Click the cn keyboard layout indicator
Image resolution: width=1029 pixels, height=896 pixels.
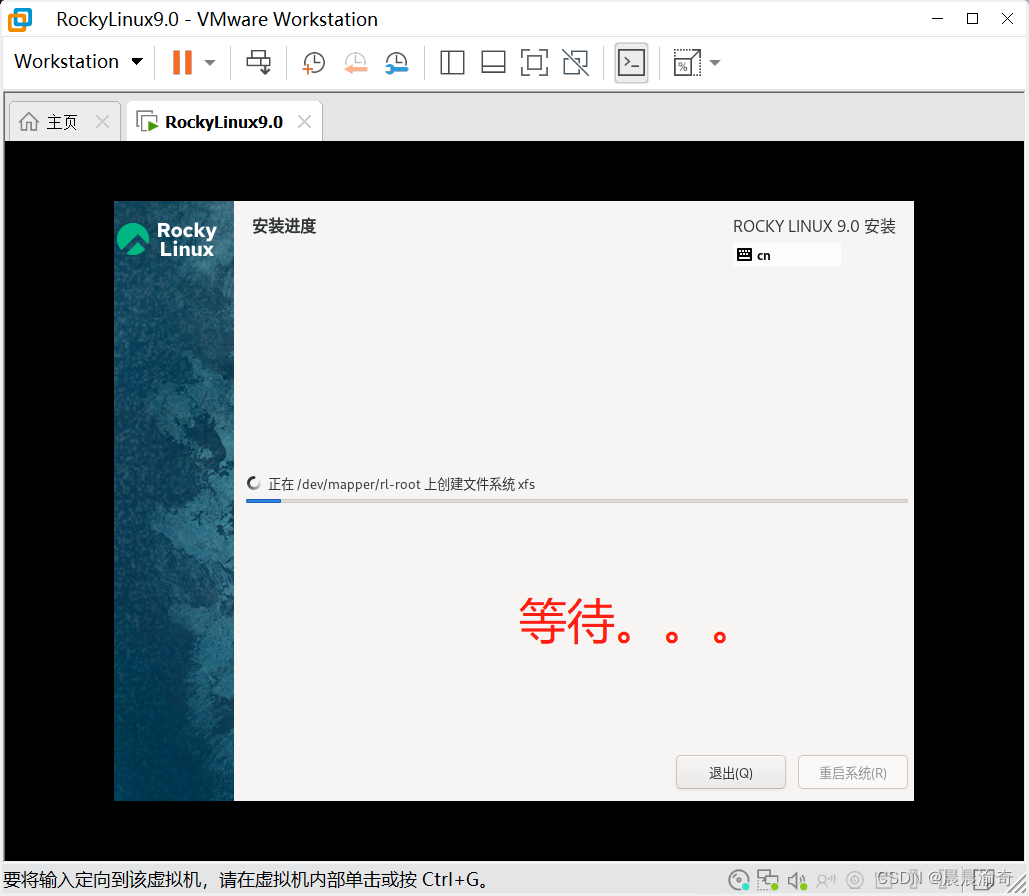(786, 255)
